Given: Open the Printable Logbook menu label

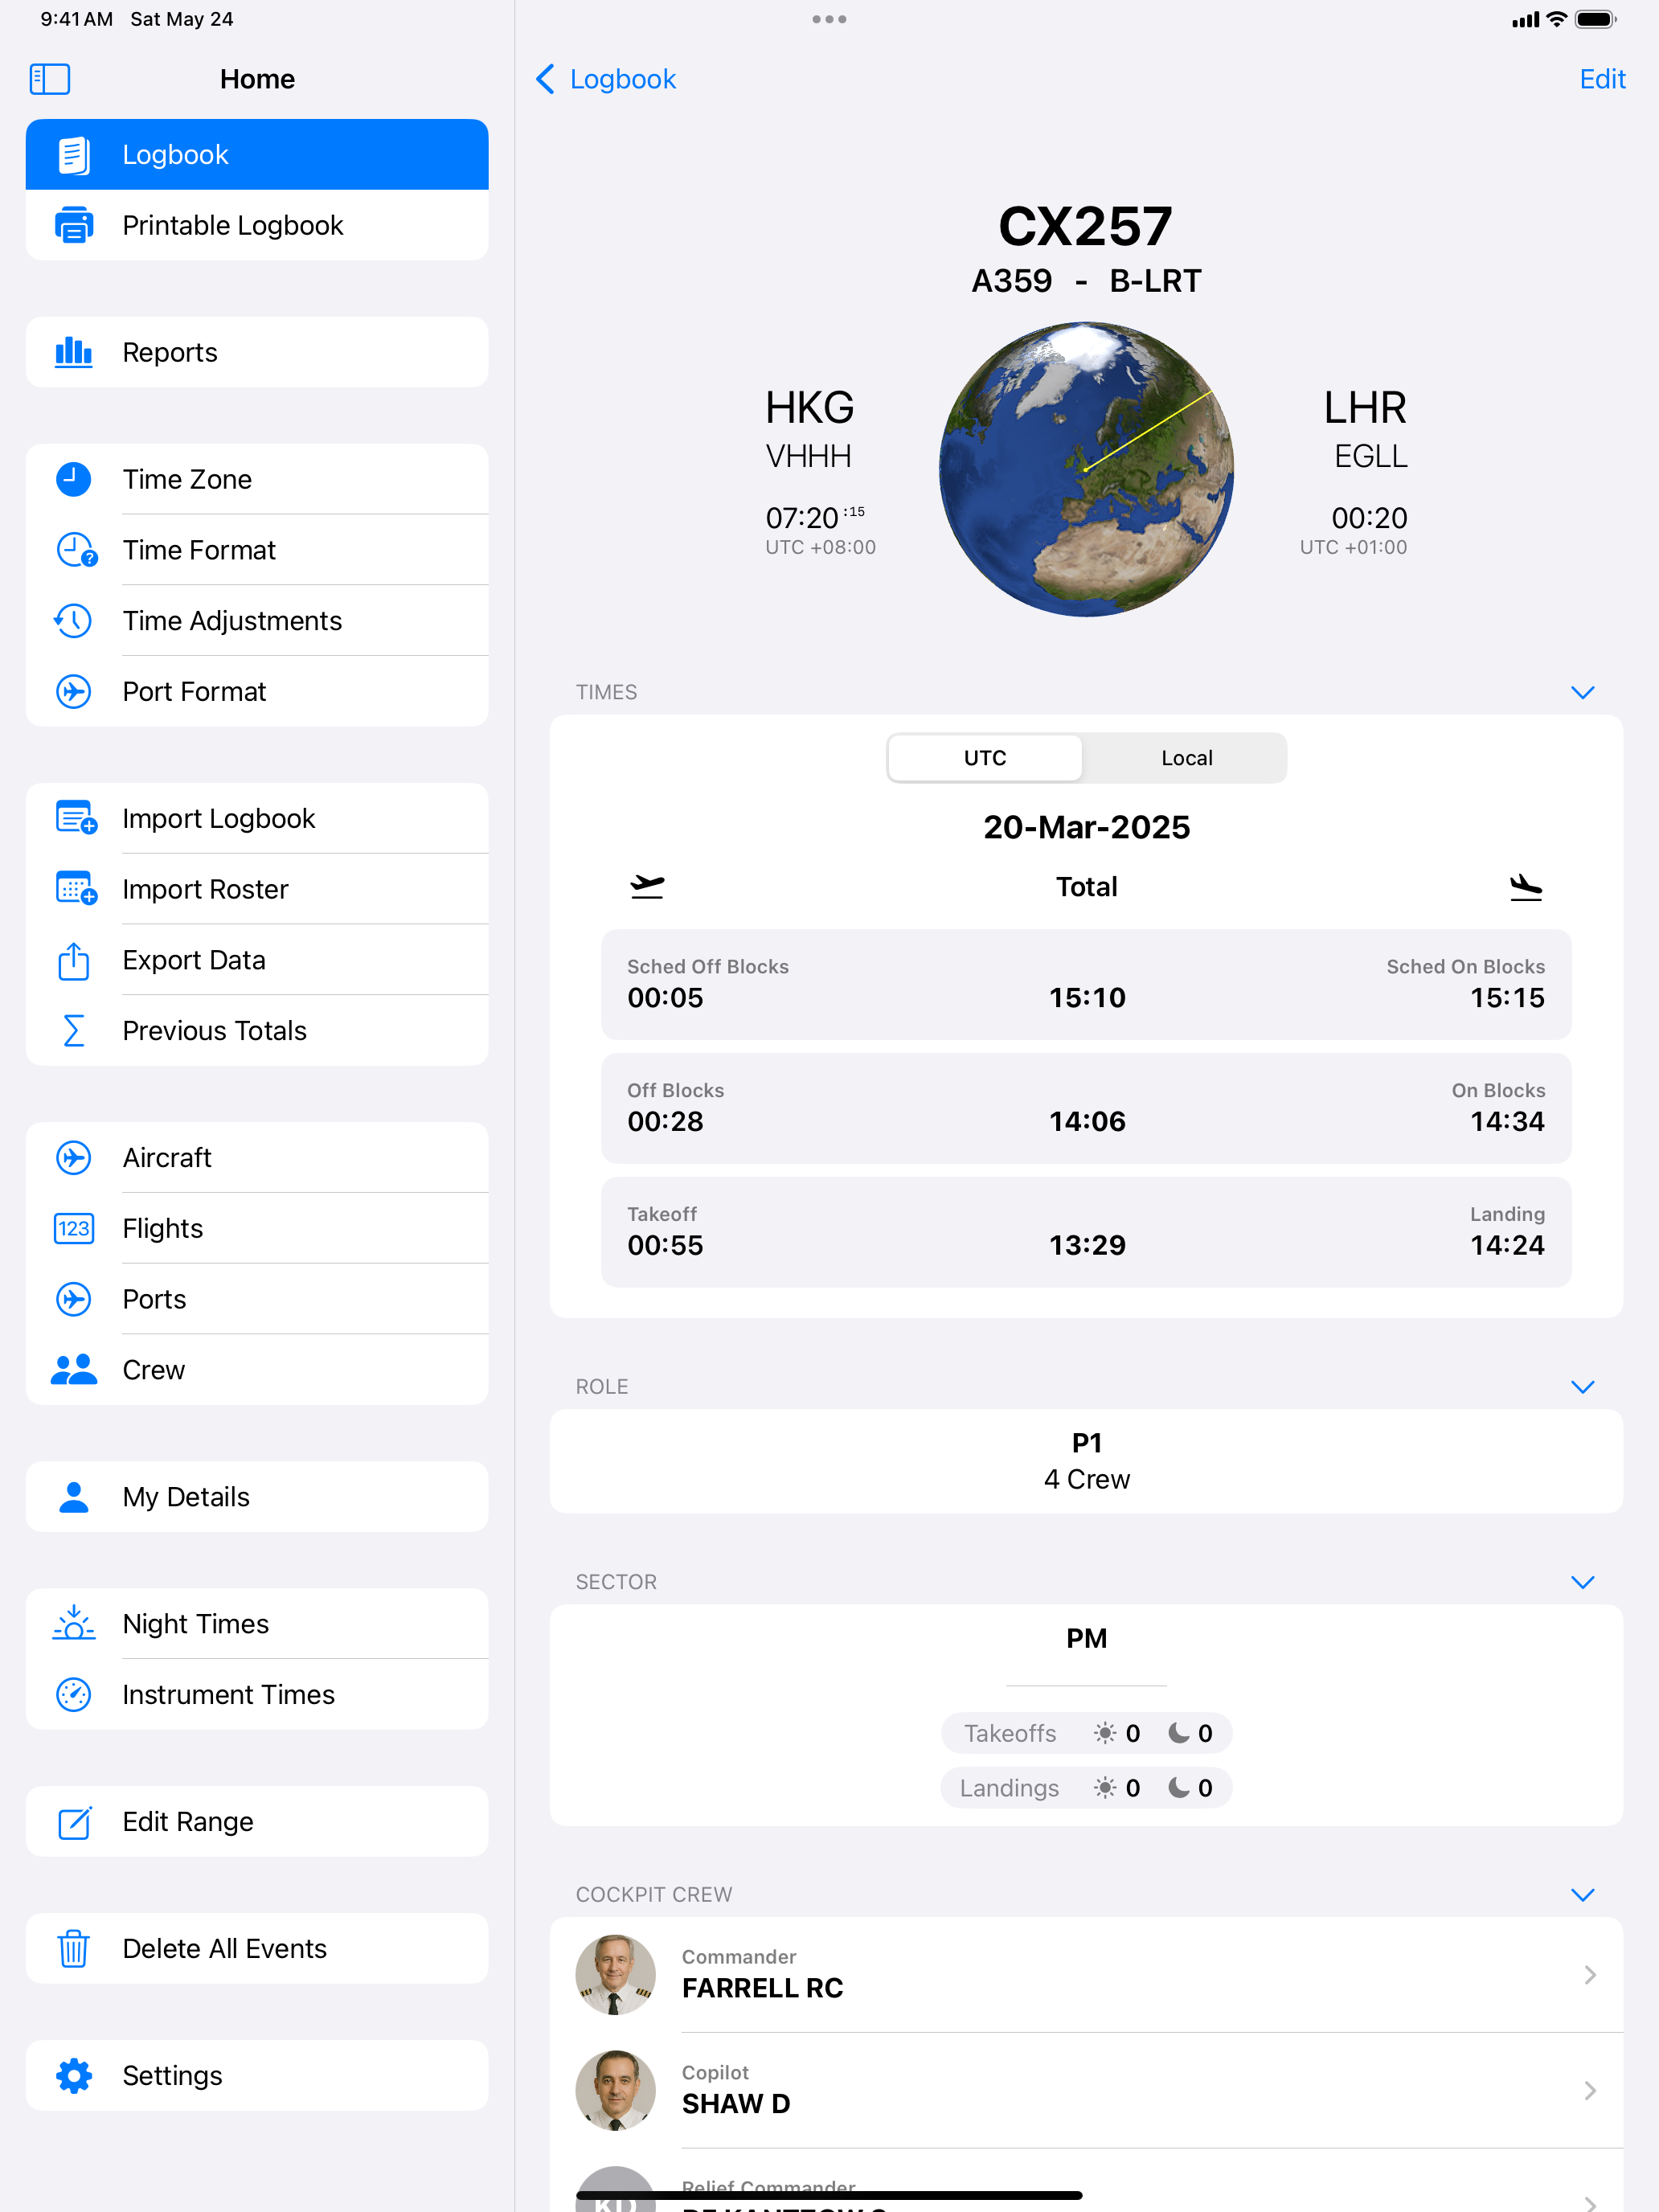Looking at the screenshot, I should click(233, 225).
